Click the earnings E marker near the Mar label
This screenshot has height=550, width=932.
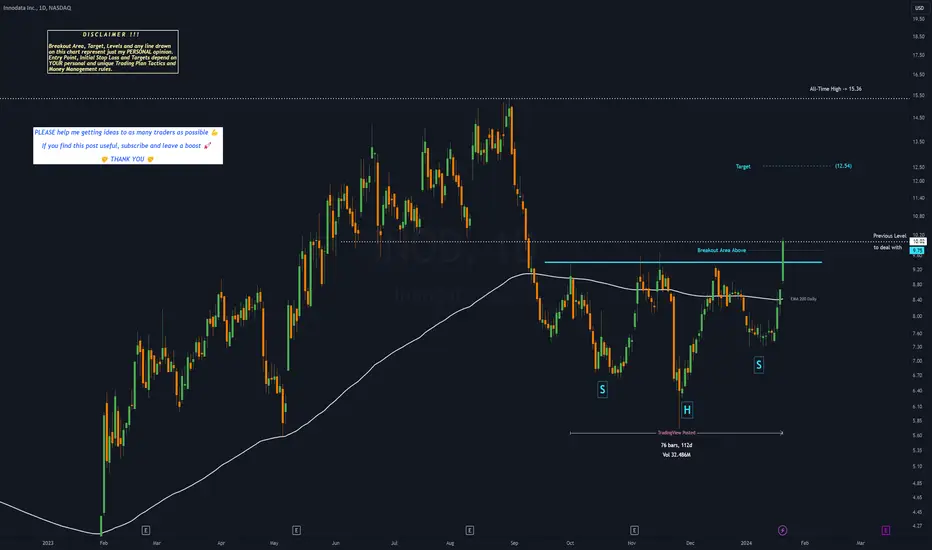point(146,530)
